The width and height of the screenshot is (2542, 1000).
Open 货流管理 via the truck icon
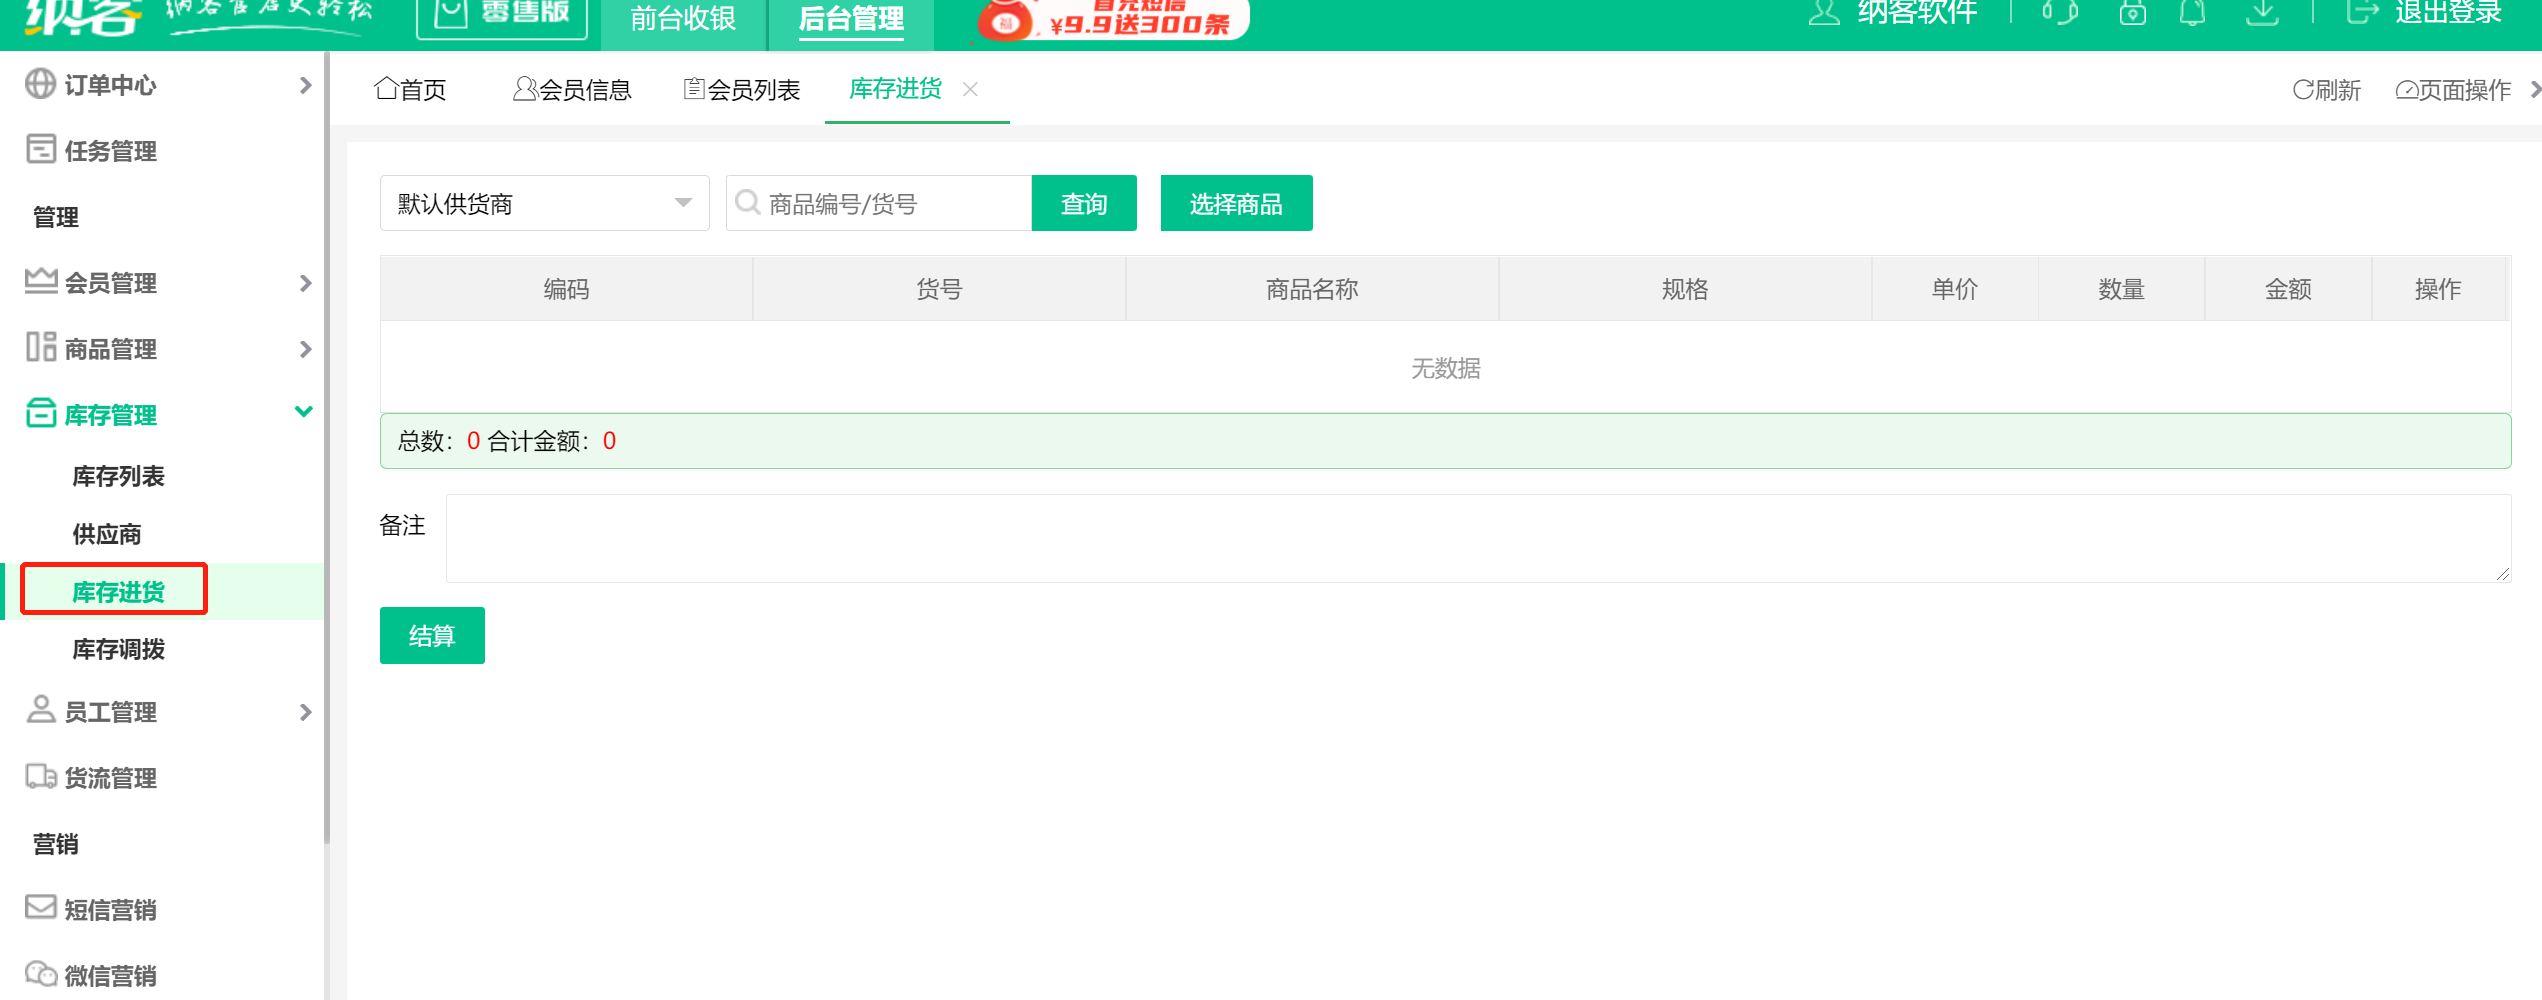(40, 777)
